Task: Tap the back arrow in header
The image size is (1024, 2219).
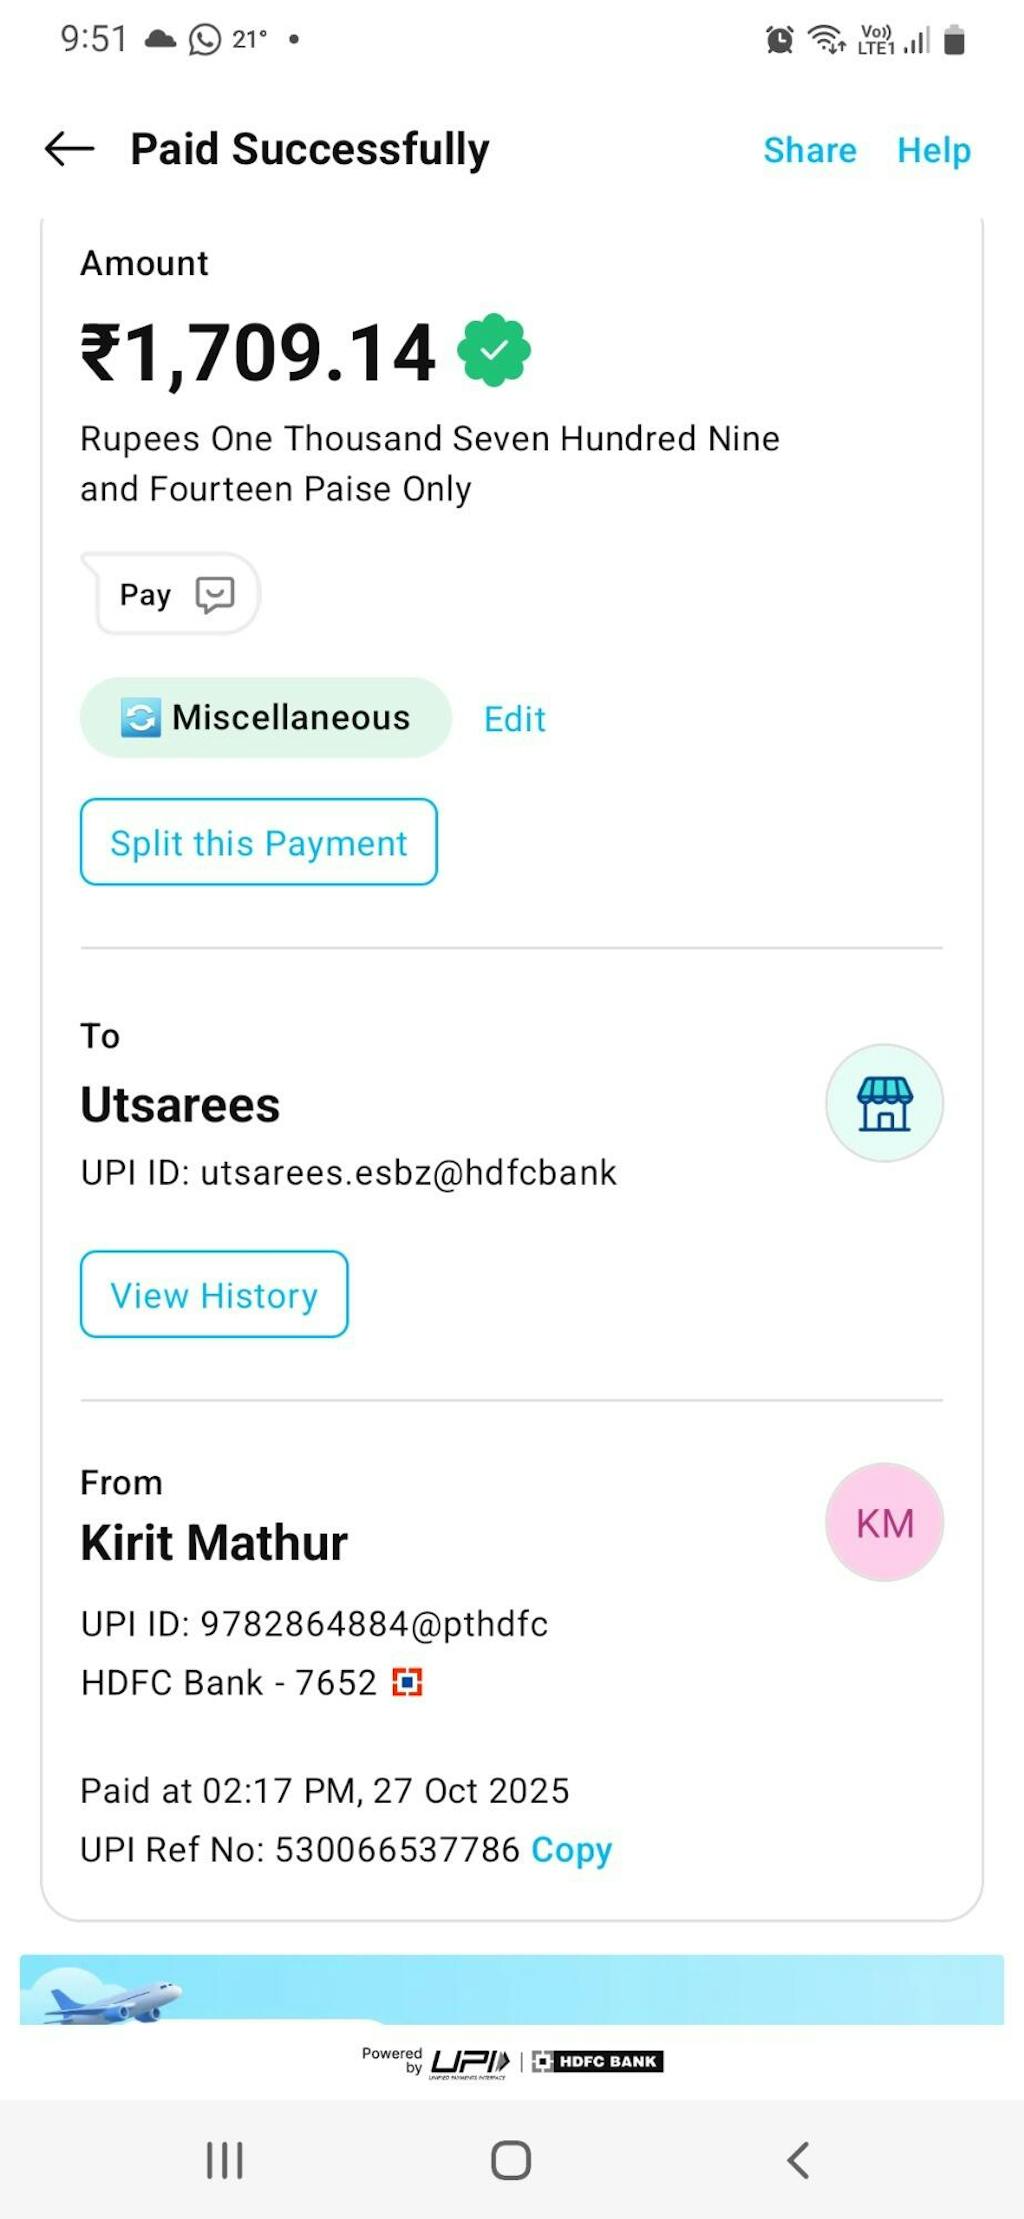Action: (70, 149)
